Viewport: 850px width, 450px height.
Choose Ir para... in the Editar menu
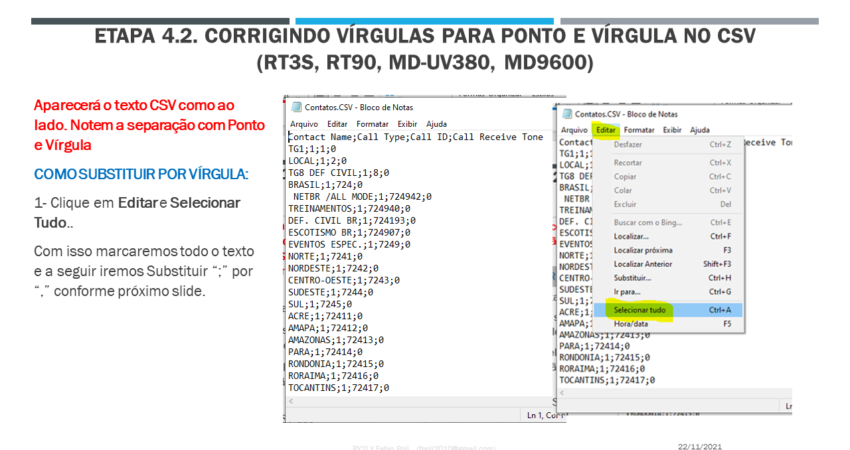[x=669, y=292]
